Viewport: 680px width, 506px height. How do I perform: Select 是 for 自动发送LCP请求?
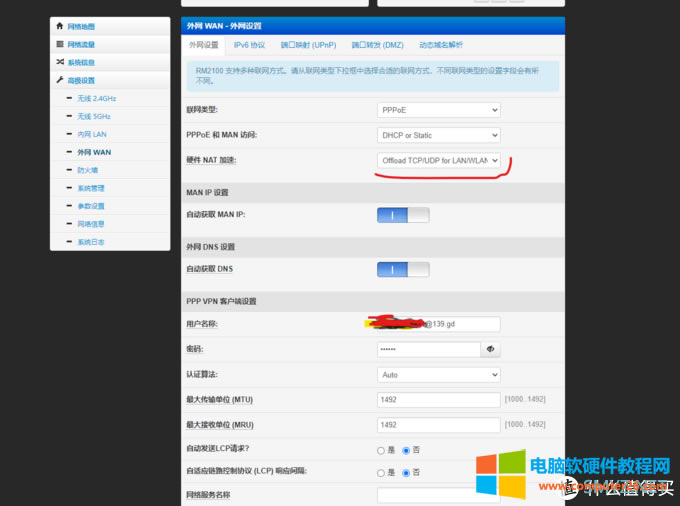coord(381,450)
